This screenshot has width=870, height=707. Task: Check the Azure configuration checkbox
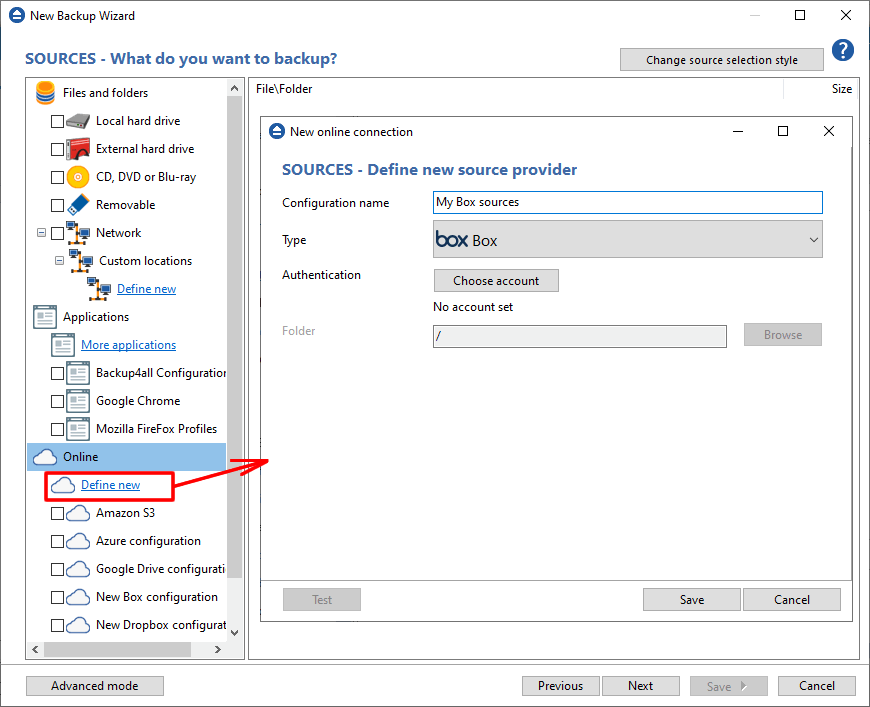click(x=57, y=541)
